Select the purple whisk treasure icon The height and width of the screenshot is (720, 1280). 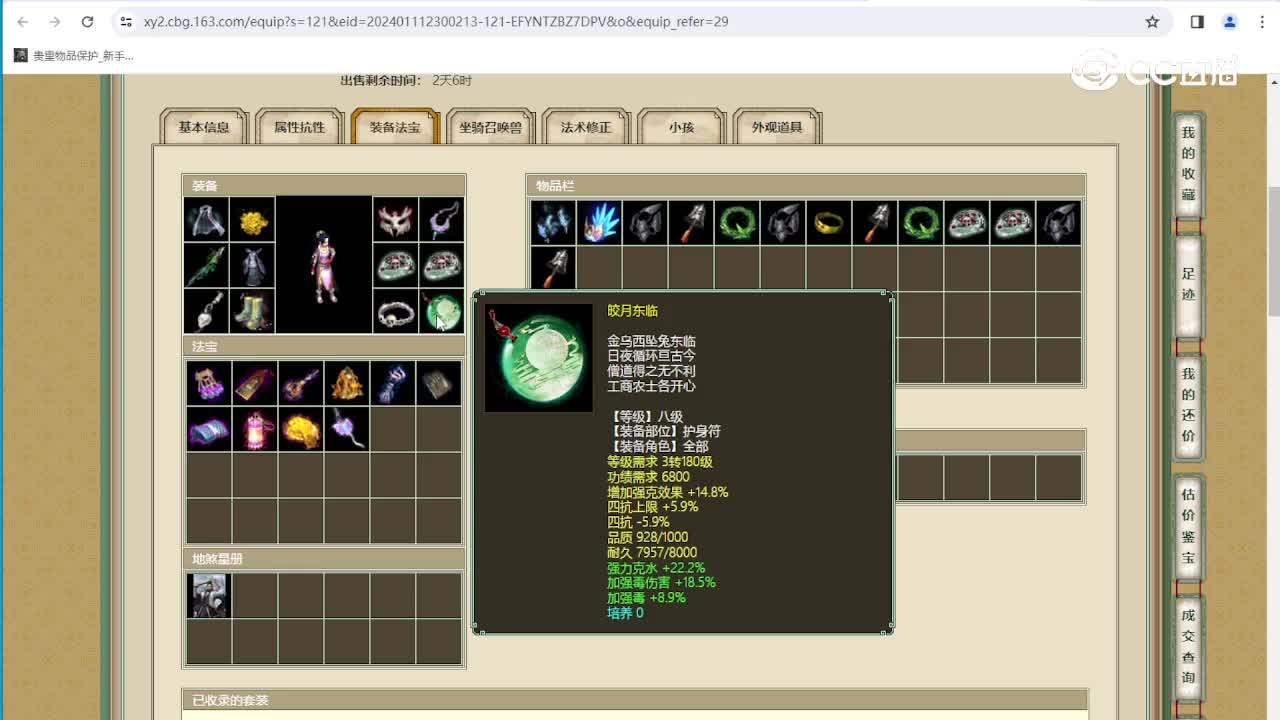click(347, 429)
